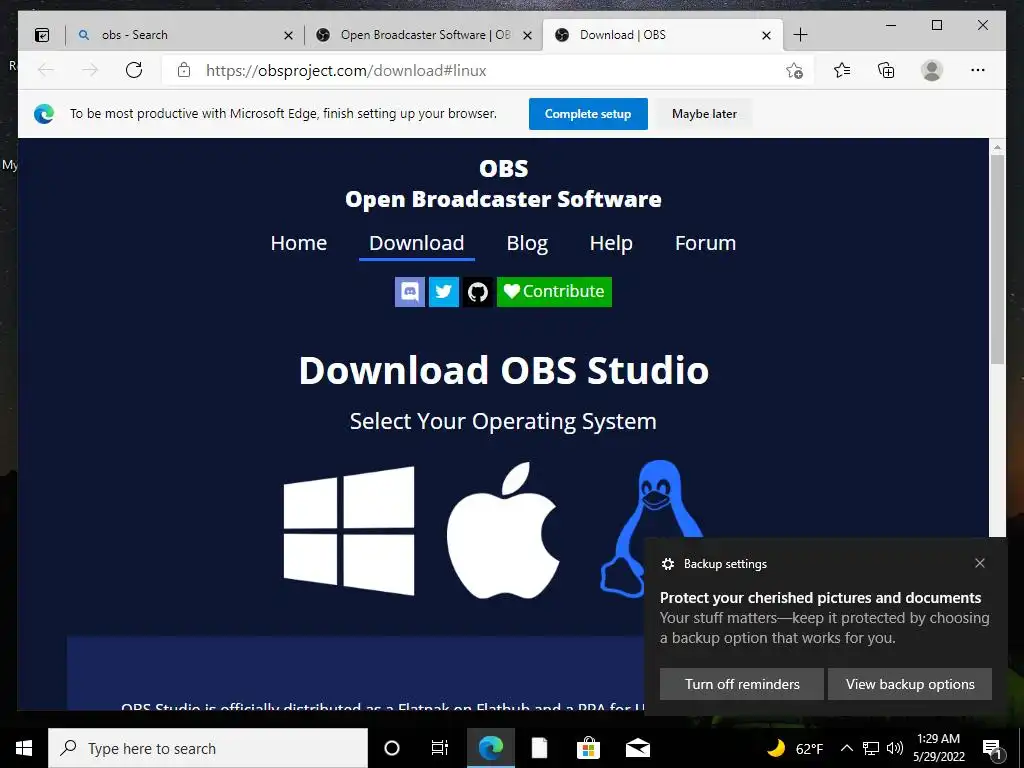The width and height of the screenshot is (1024, 768).
Task: Click the page vertical scrollbar thumb
Action: [997, 259]
